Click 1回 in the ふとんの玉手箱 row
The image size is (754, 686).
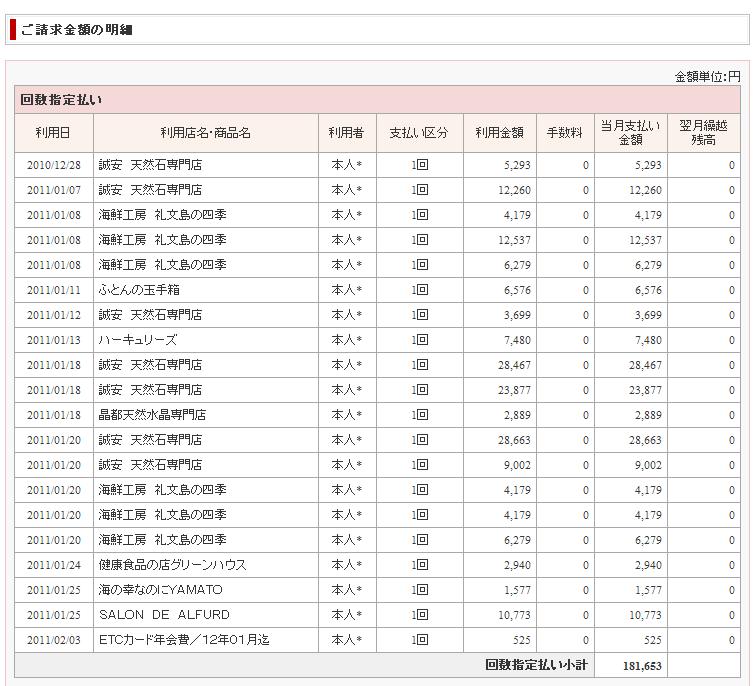click(420, 290)
